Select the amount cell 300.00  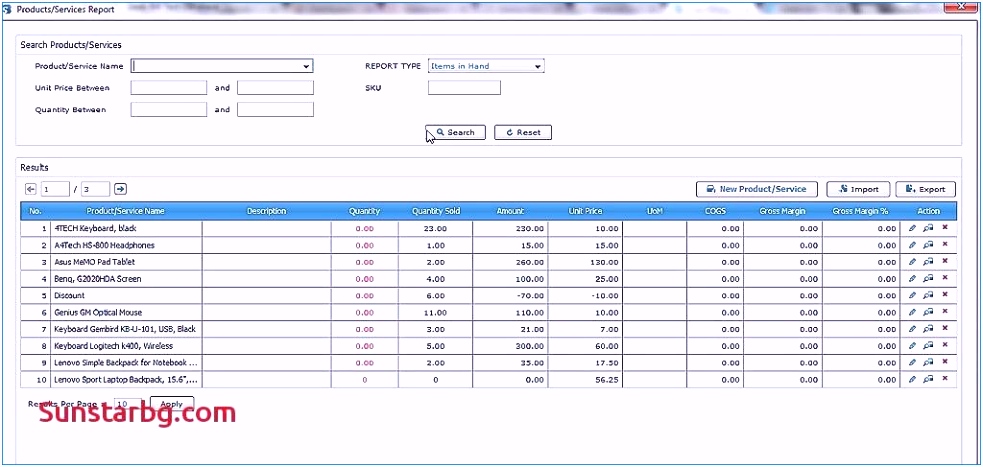pos(510,346)
